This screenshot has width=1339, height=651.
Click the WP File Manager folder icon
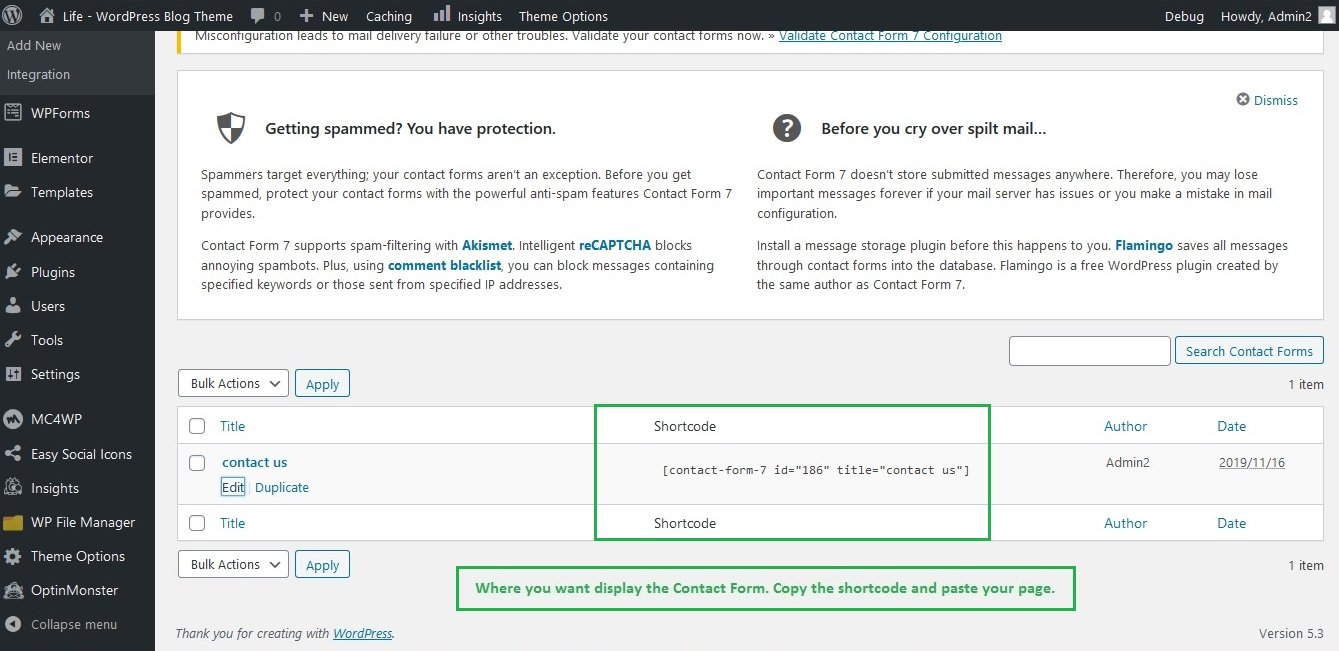pyautogui.click(x=13, y=522)
